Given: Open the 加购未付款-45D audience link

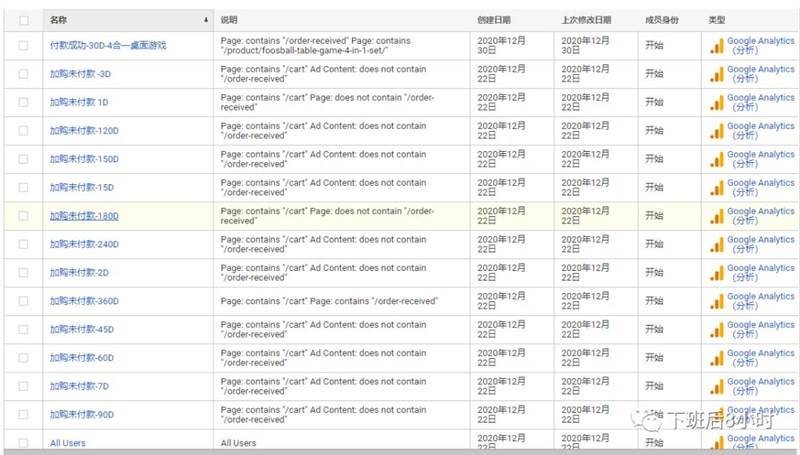Looking at the screenshot, I should coord(82,330).
